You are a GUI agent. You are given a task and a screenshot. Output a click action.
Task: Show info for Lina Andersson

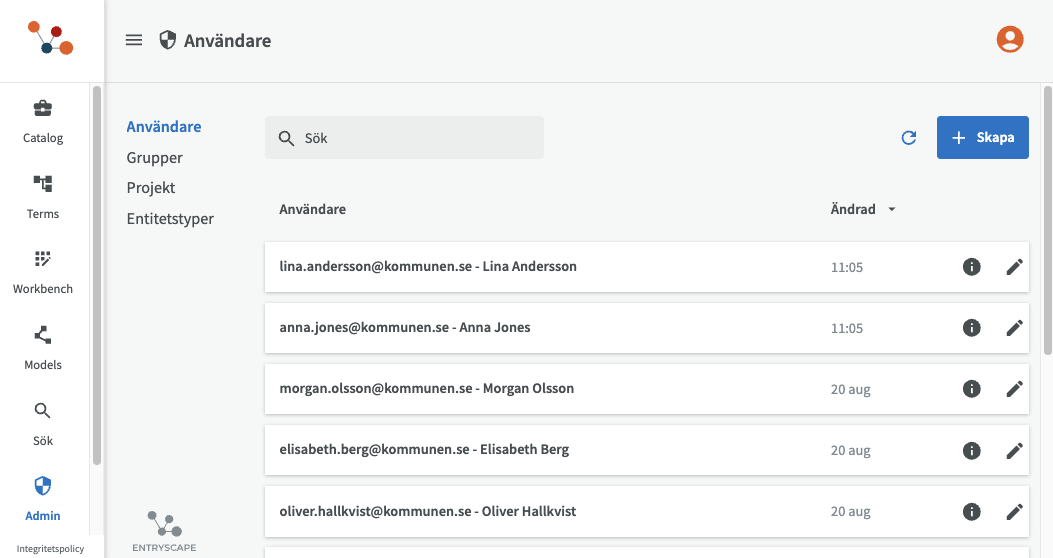point(971,267)
